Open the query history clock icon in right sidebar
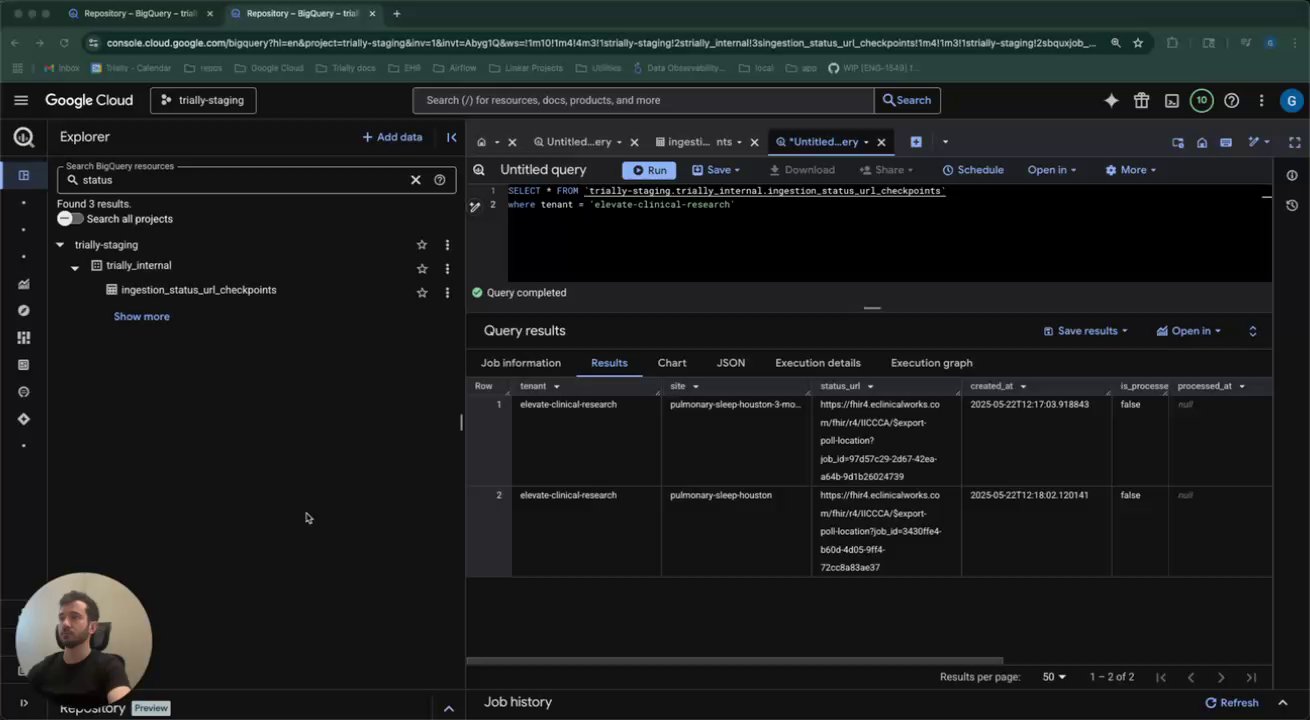This screenshot has width=1310, height=720. 1292,205
